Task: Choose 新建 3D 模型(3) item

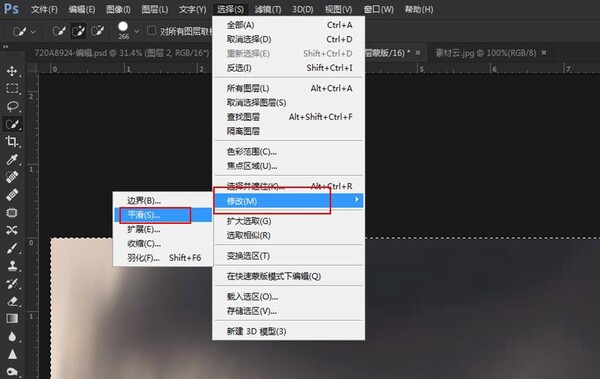Action: (289, 331)
